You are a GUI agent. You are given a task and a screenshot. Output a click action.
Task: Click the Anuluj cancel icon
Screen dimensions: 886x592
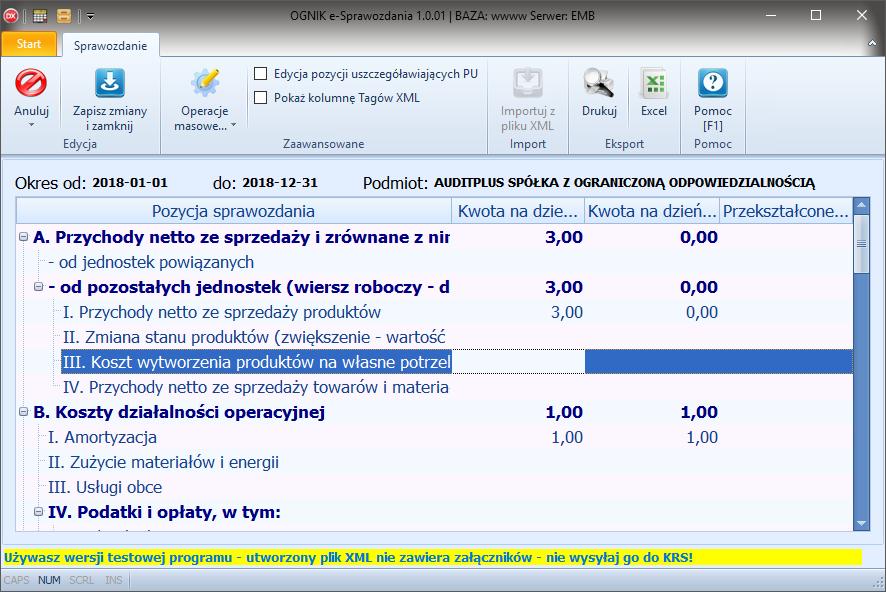pos(31,83)
